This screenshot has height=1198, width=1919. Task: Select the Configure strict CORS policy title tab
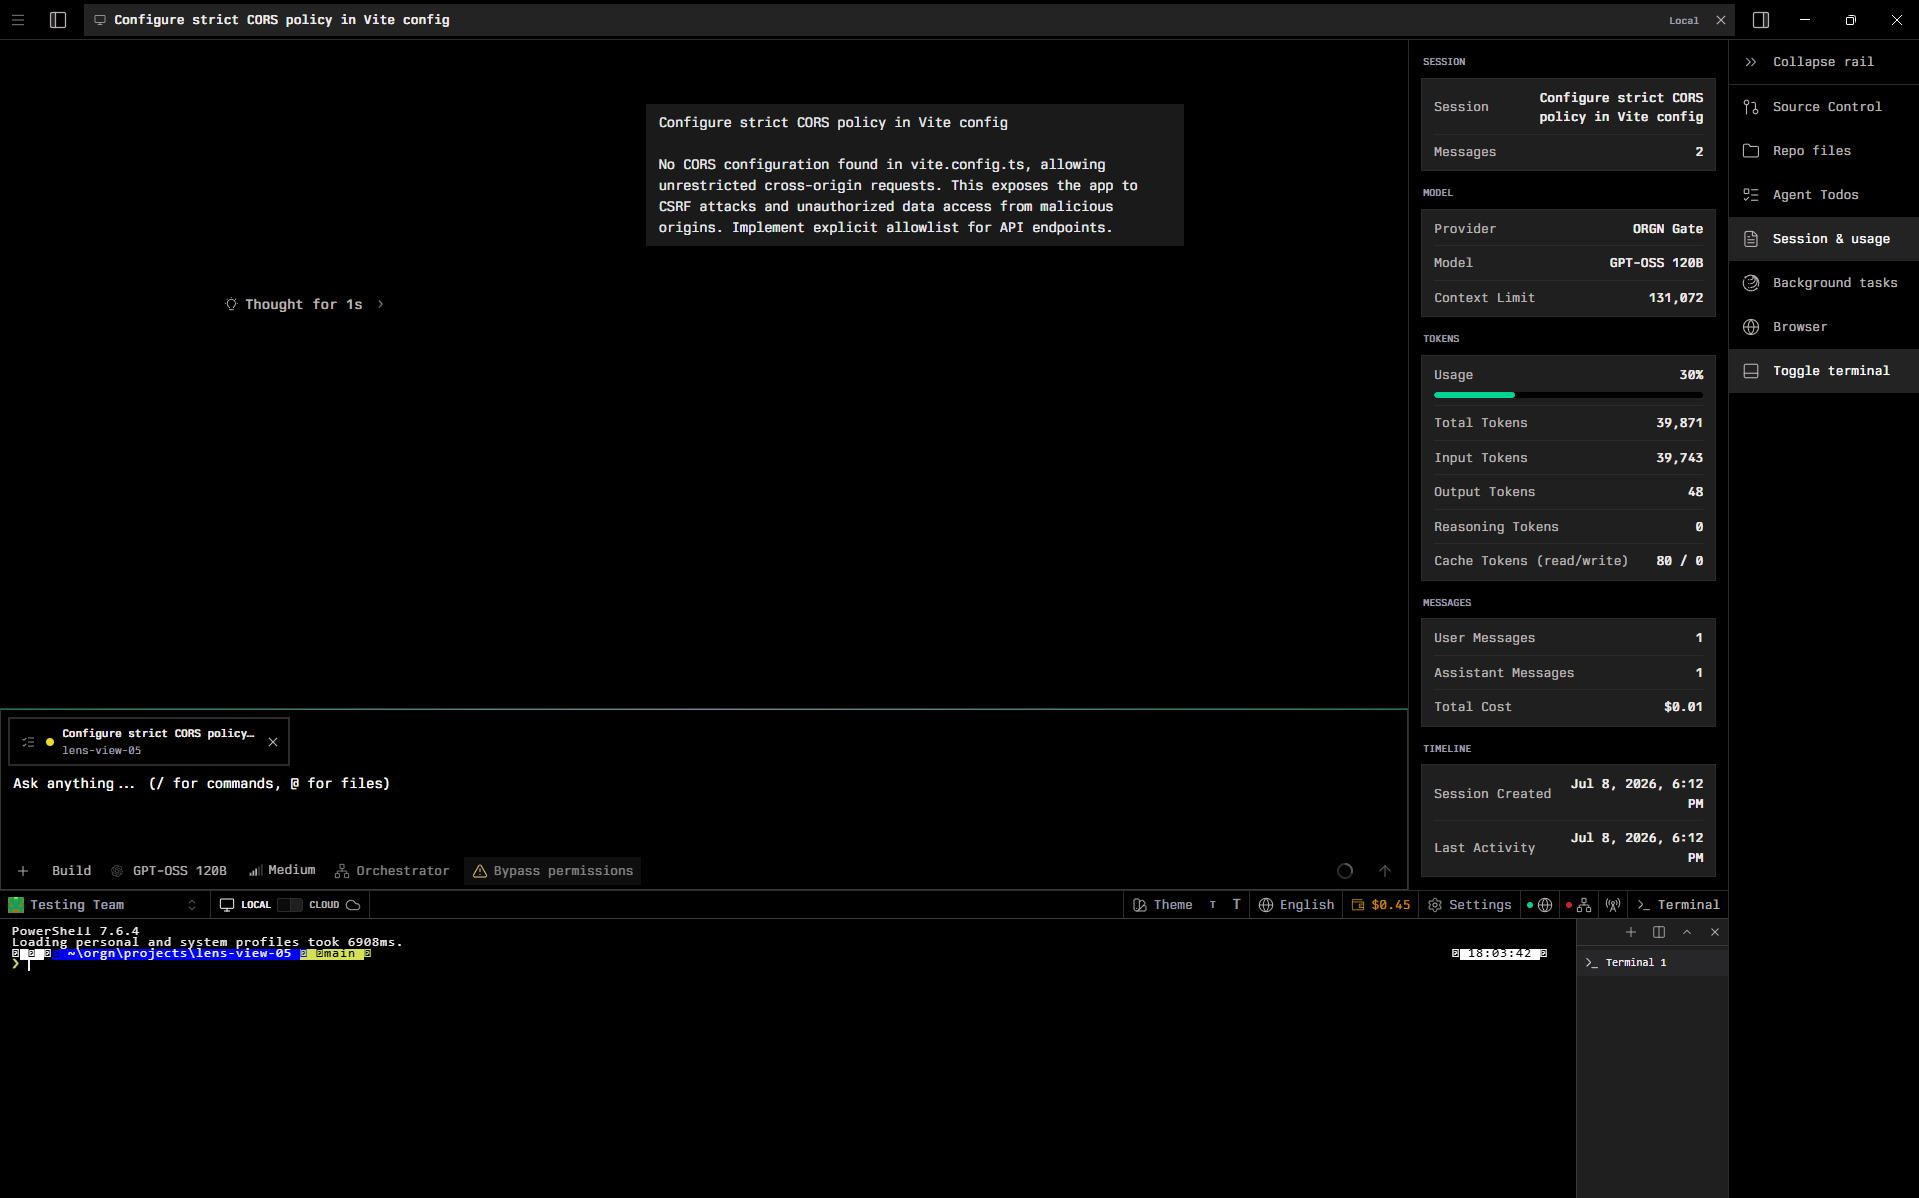tap(907, 20)
